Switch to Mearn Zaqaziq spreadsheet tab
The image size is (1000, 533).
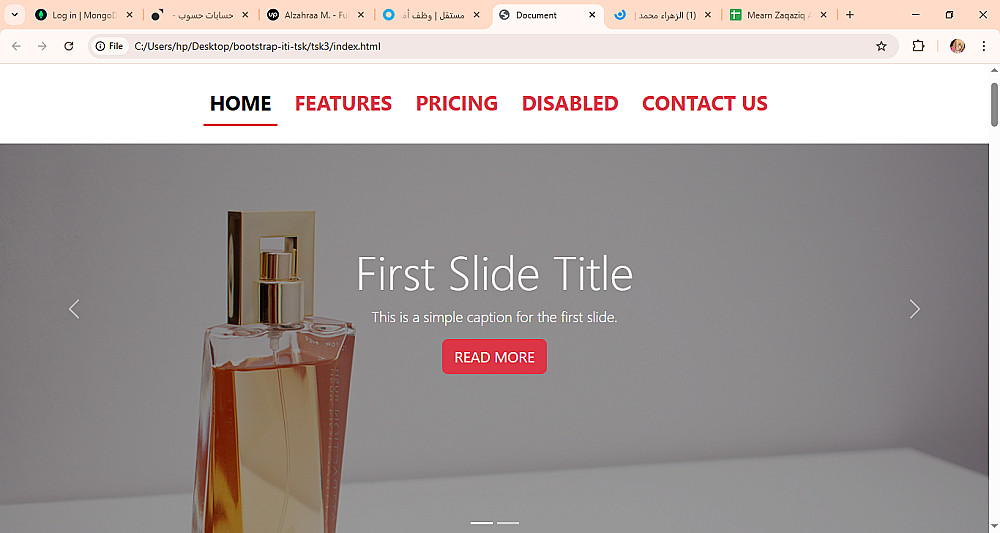point(779,15)
